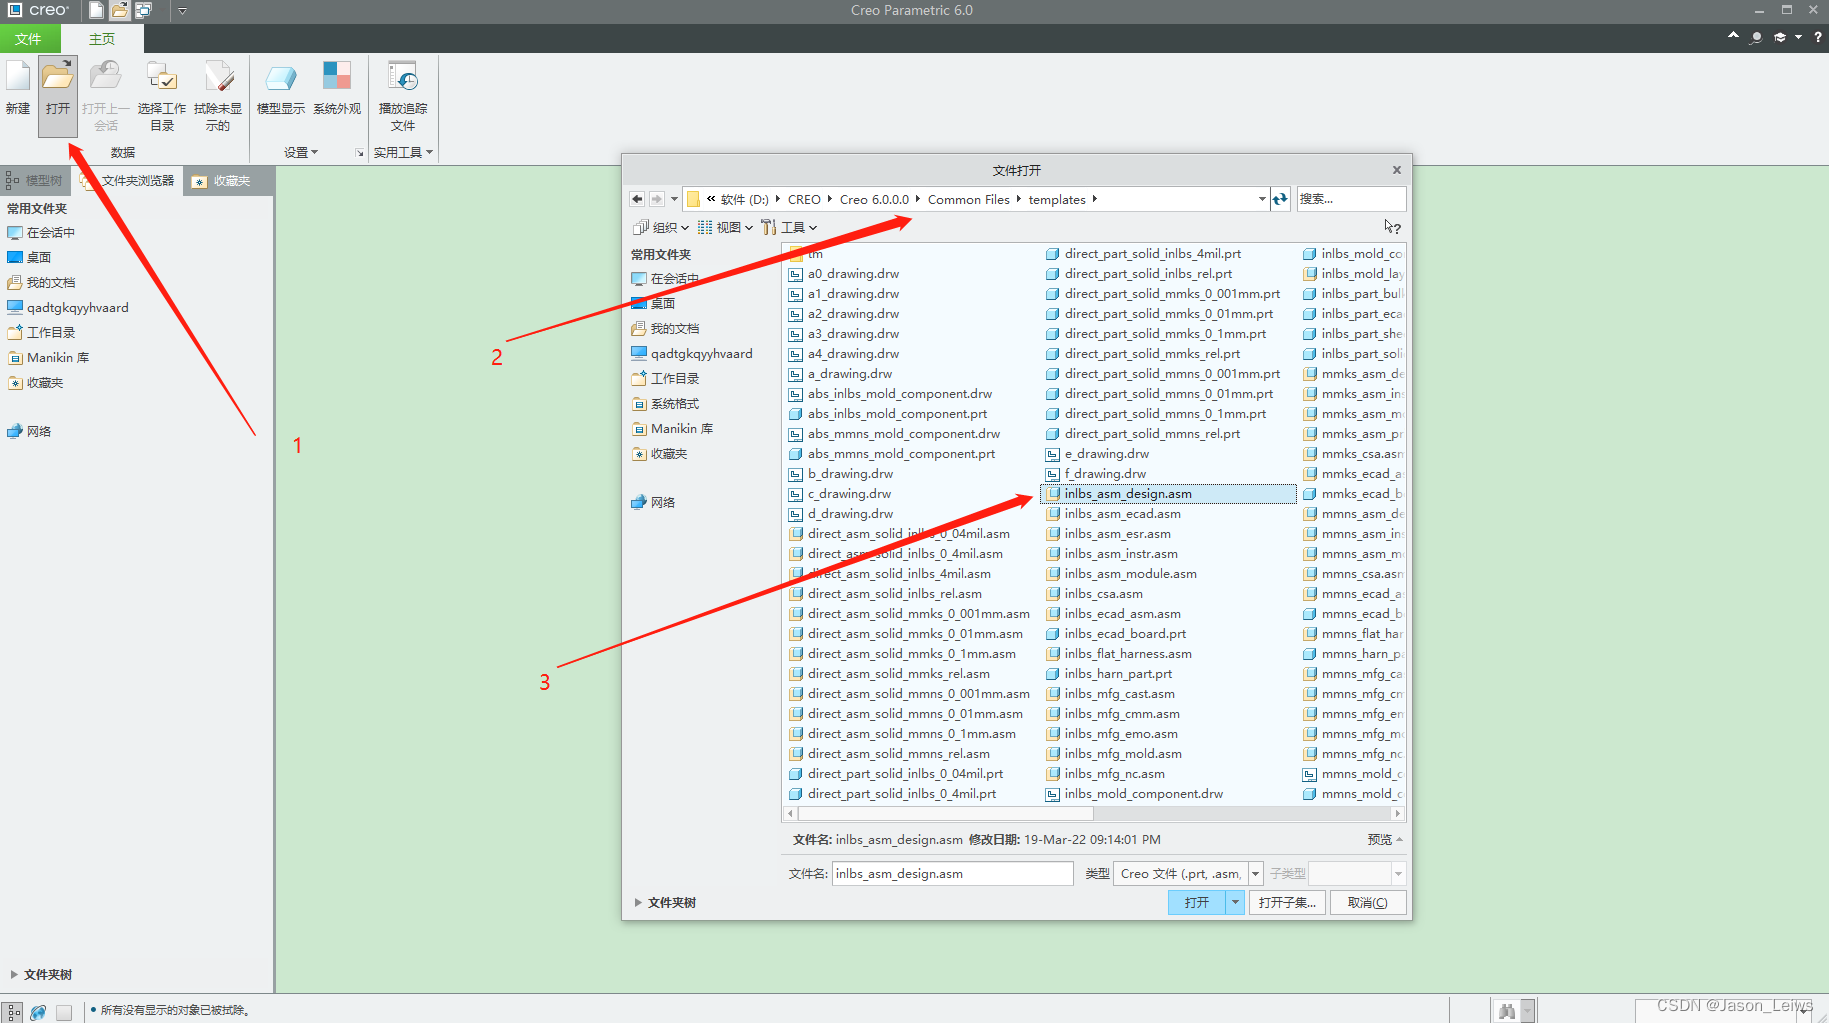1829x1023 pixels.
Task: Click quick access windows switch icon
Action: coord(143,10)
